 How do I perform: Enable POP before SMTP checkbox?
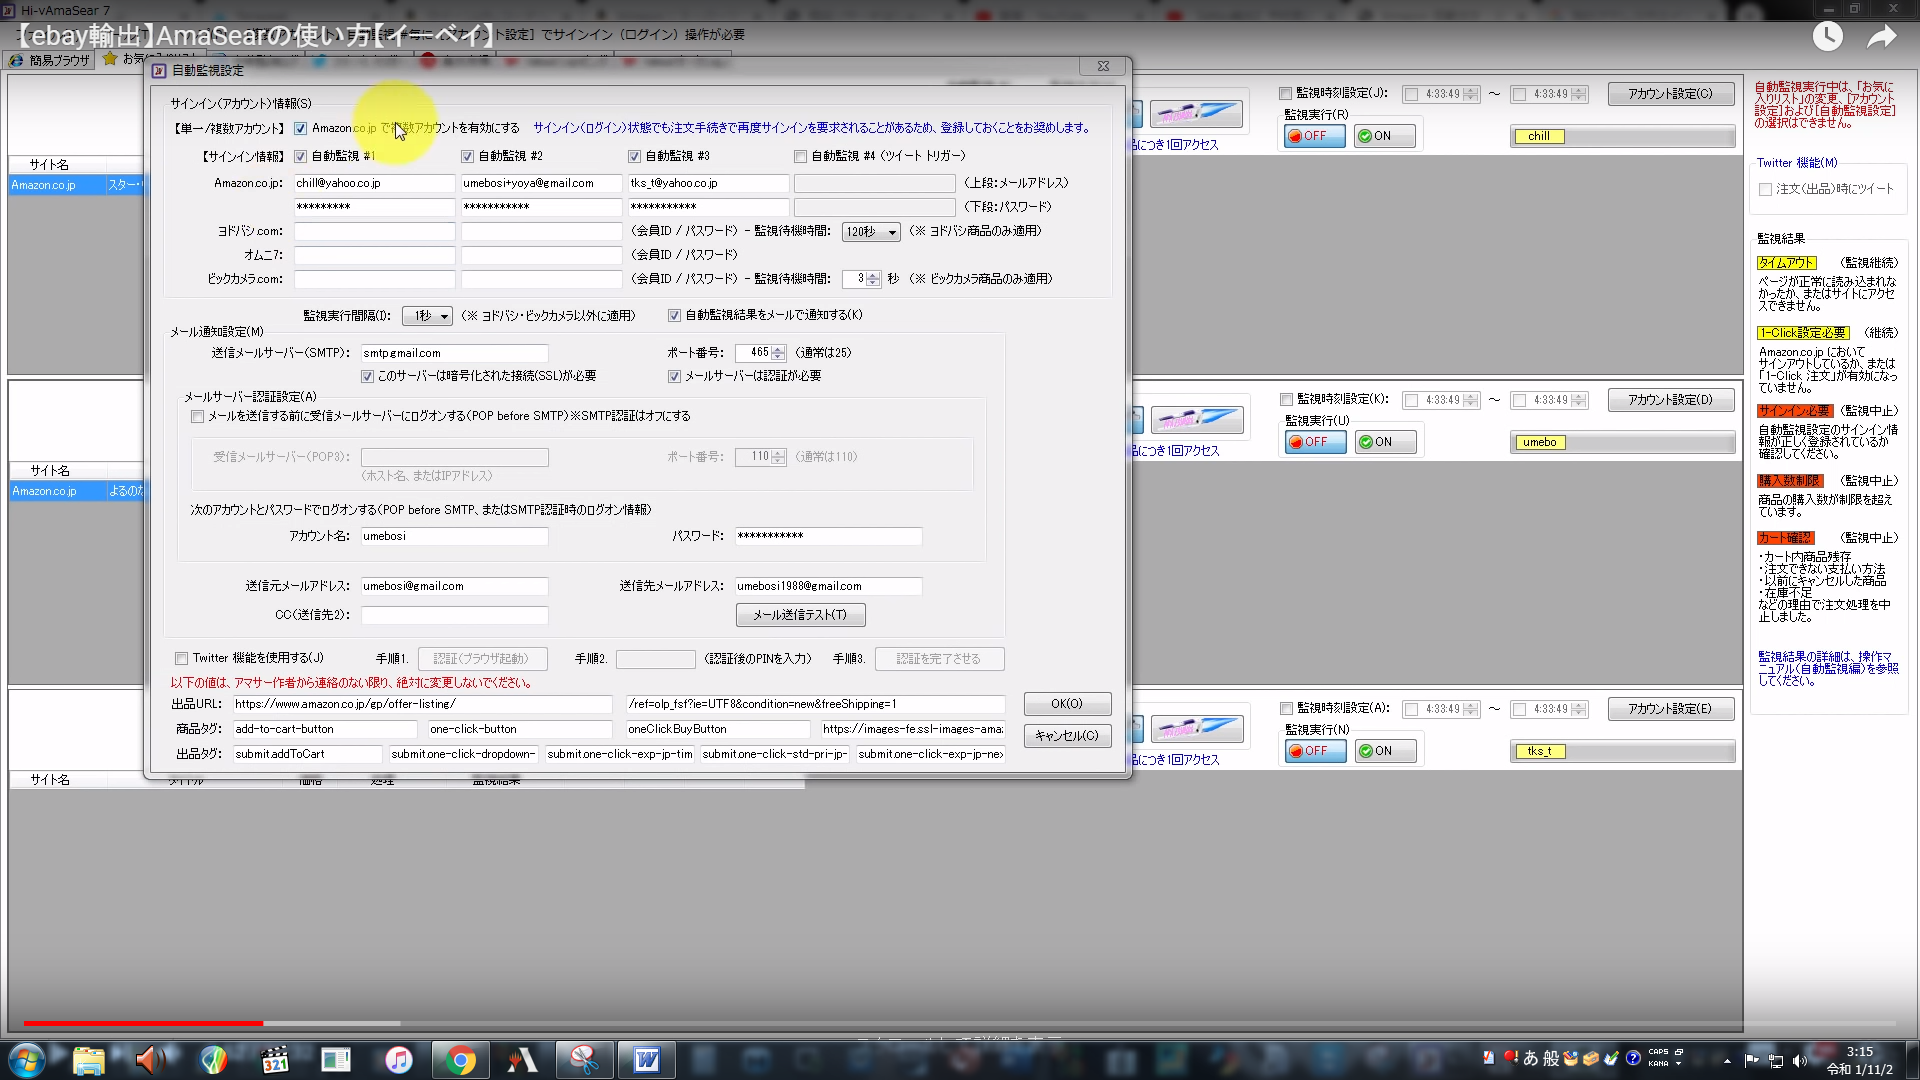pyautogui.click(x=197, y=416)
